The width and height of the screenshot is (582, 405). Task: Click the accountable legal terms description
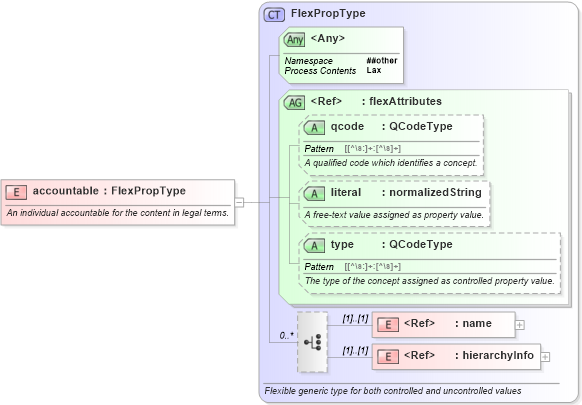point(118,213)
